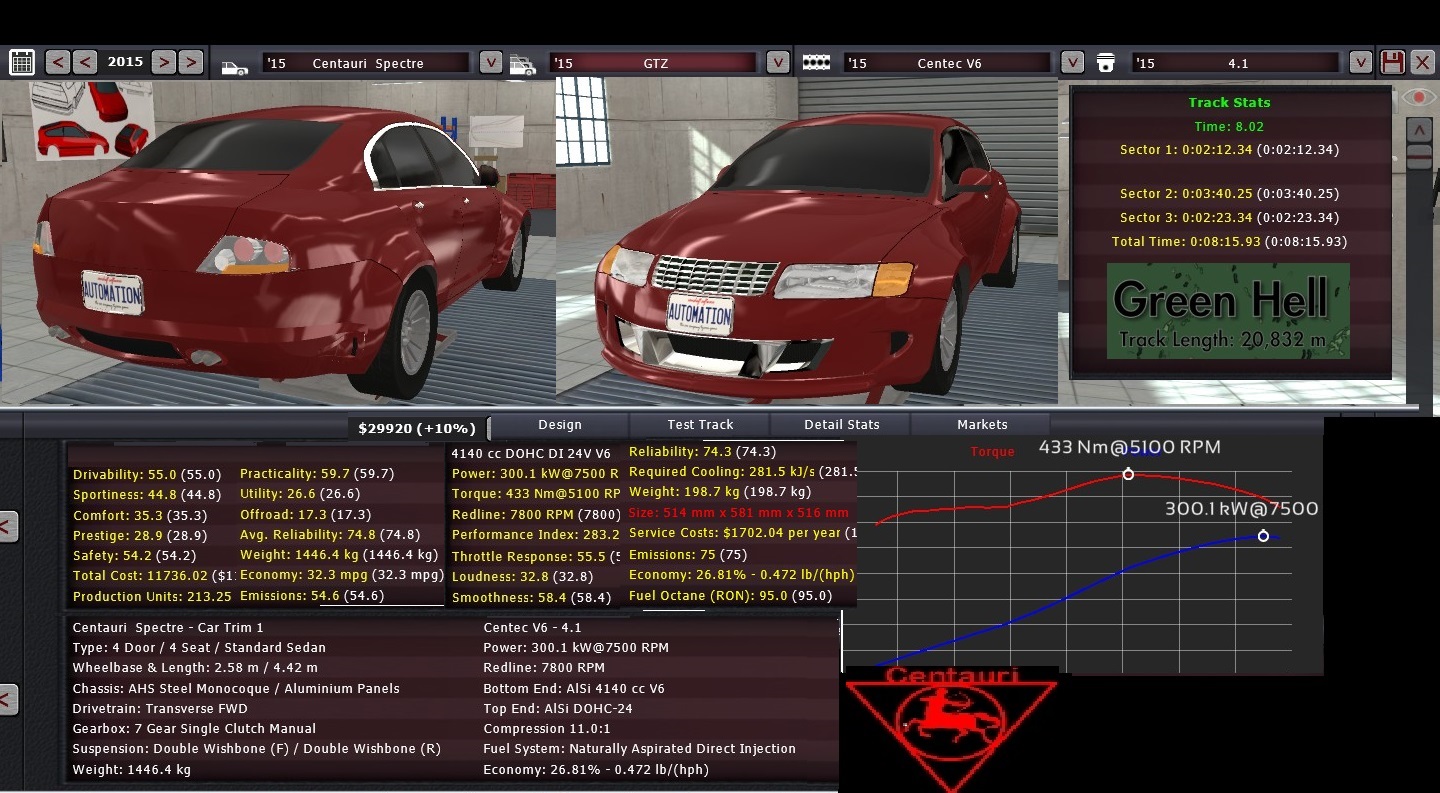Click the scrollbar handle beside Track Stats panel
Screen dimensions: 1440x793
(1419, 157)
